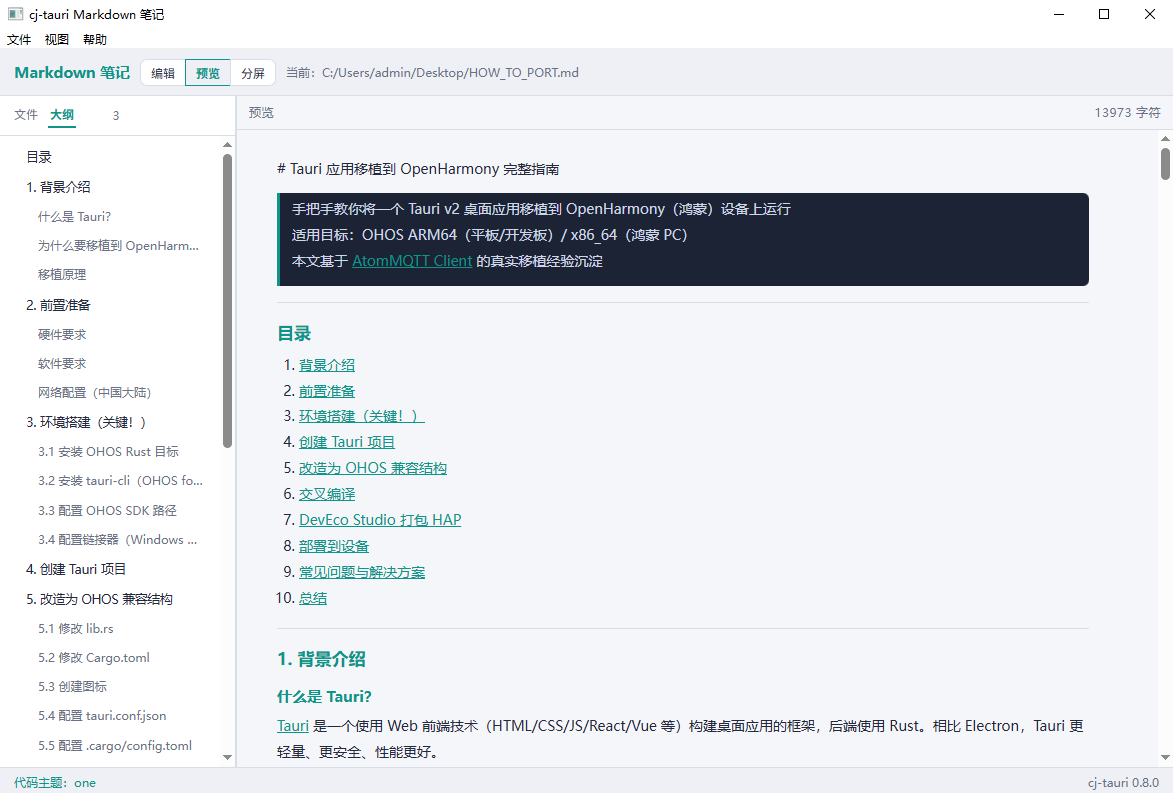Select outline item 什么是 Tauri?
The image size is (1173, 793).
pyautogui.click(x=74, y=216)
